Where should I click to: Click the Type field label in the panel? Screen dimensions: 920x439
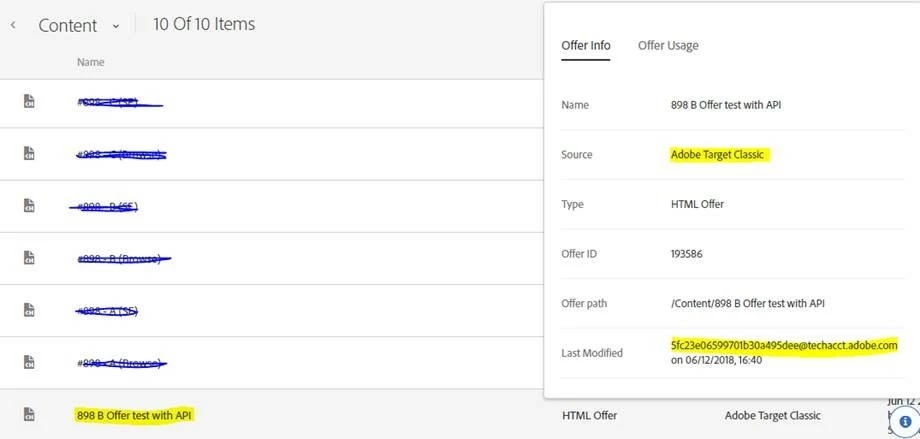tap(572, 204)
